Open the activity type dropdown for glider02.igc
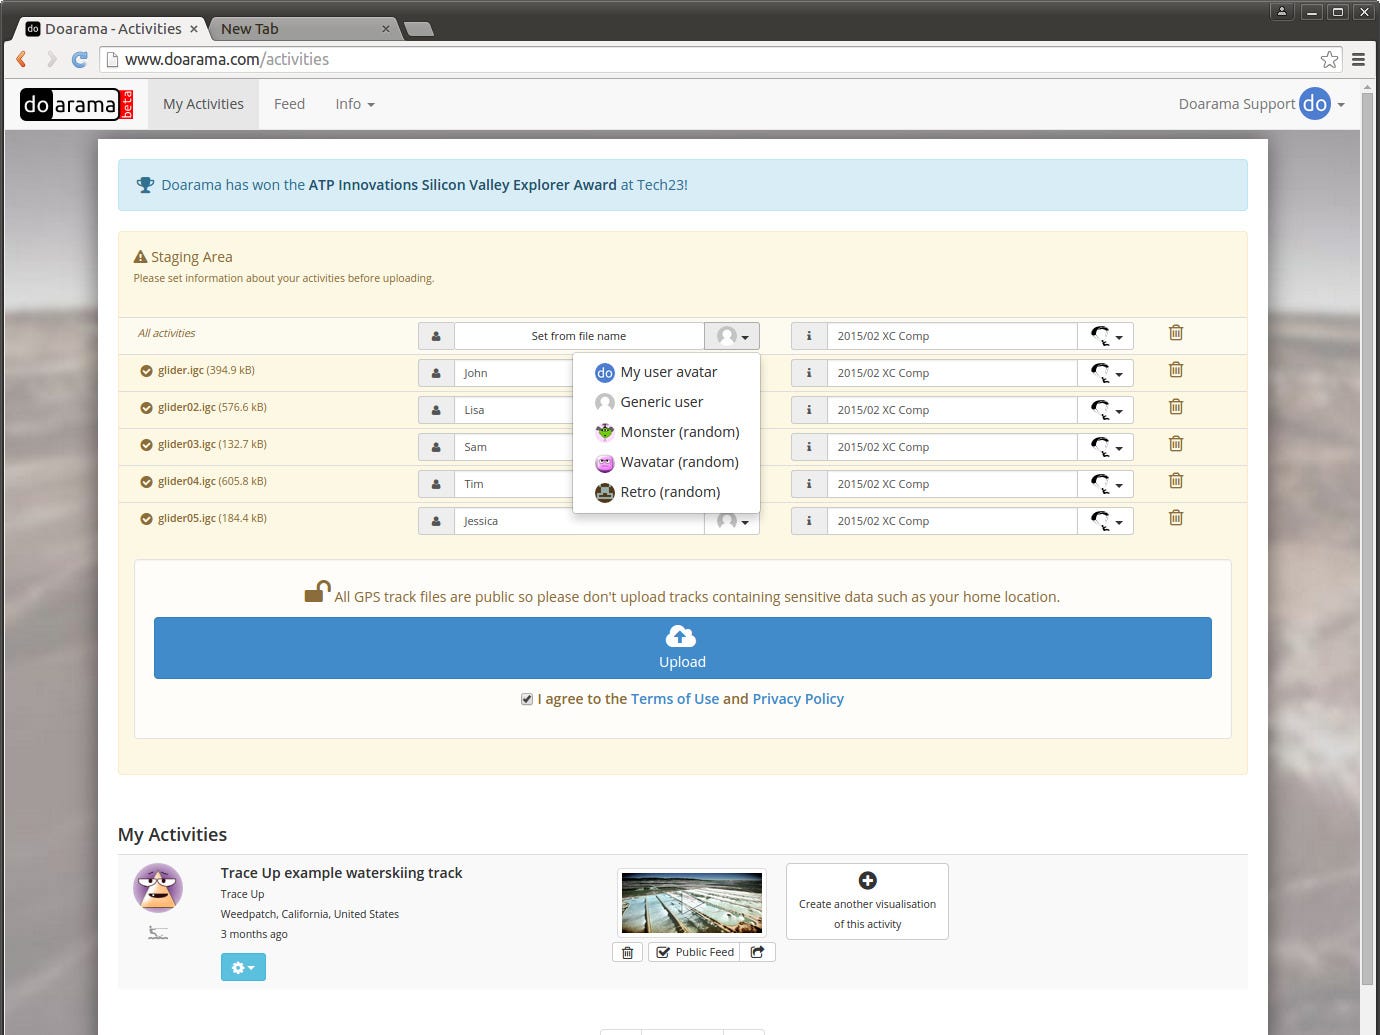The height and width of the screenshot is (1035, 1380). click(x=1105, y=410)
